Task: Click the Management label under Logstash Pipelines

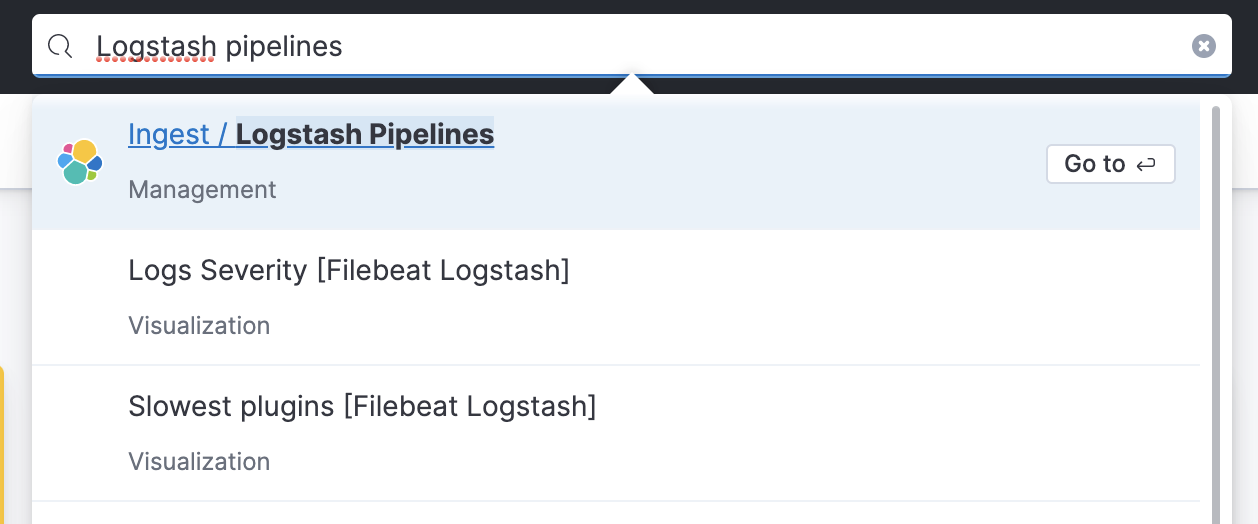Action: click(202, 189)
